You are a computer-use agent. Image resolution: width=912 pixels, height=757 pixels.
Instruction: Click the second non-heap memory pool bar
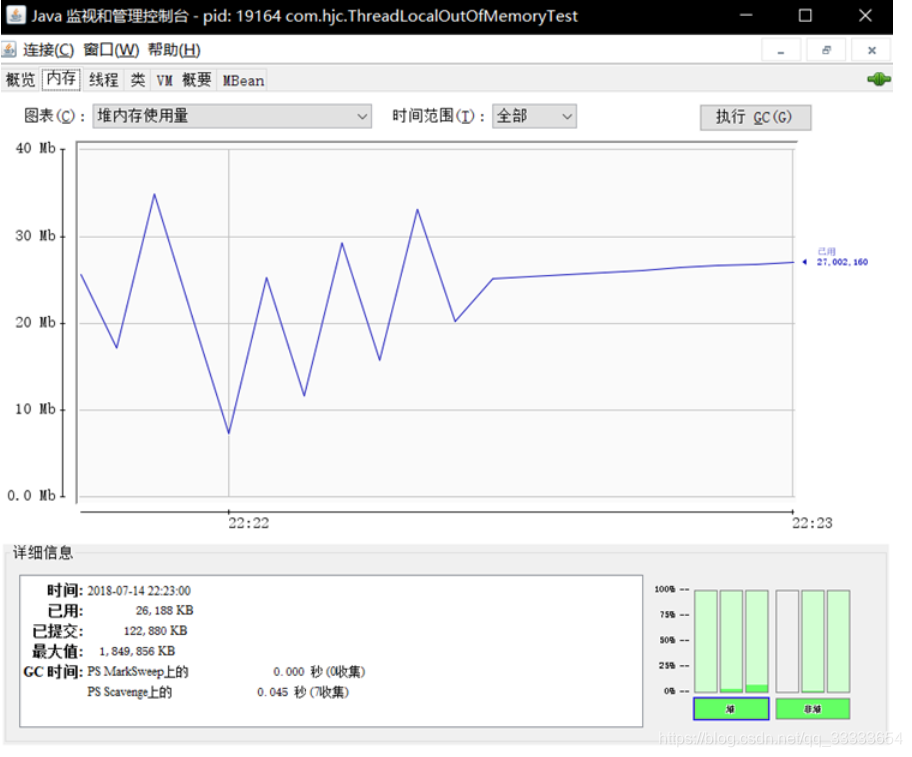coord(813,641)
